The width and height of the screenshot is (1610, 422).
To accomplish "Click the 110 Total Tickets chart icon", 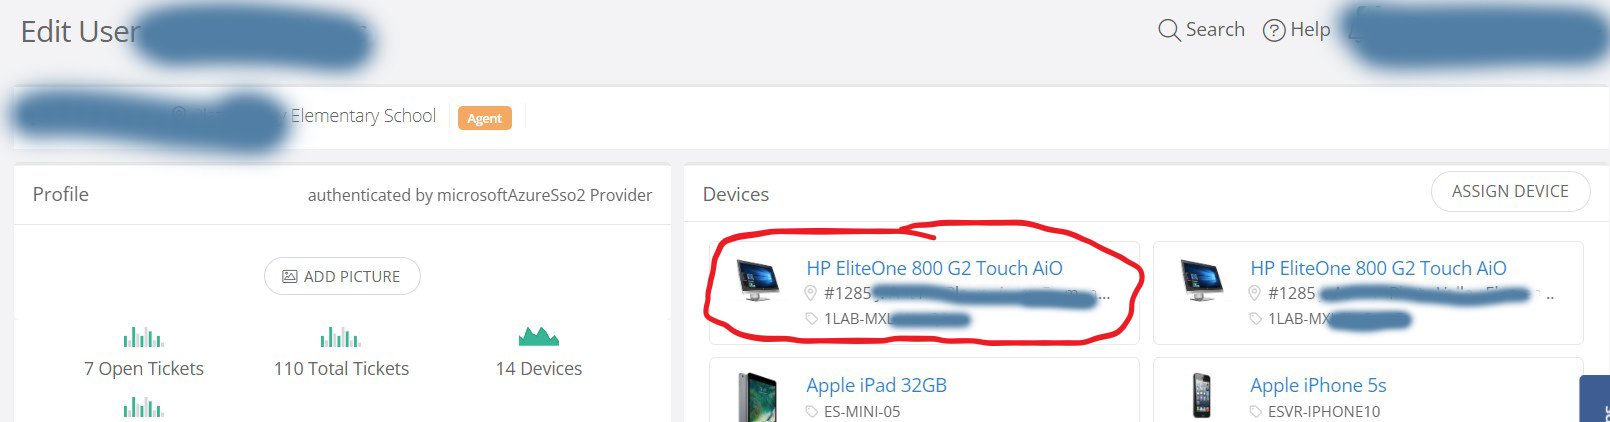I will (340, 337).
